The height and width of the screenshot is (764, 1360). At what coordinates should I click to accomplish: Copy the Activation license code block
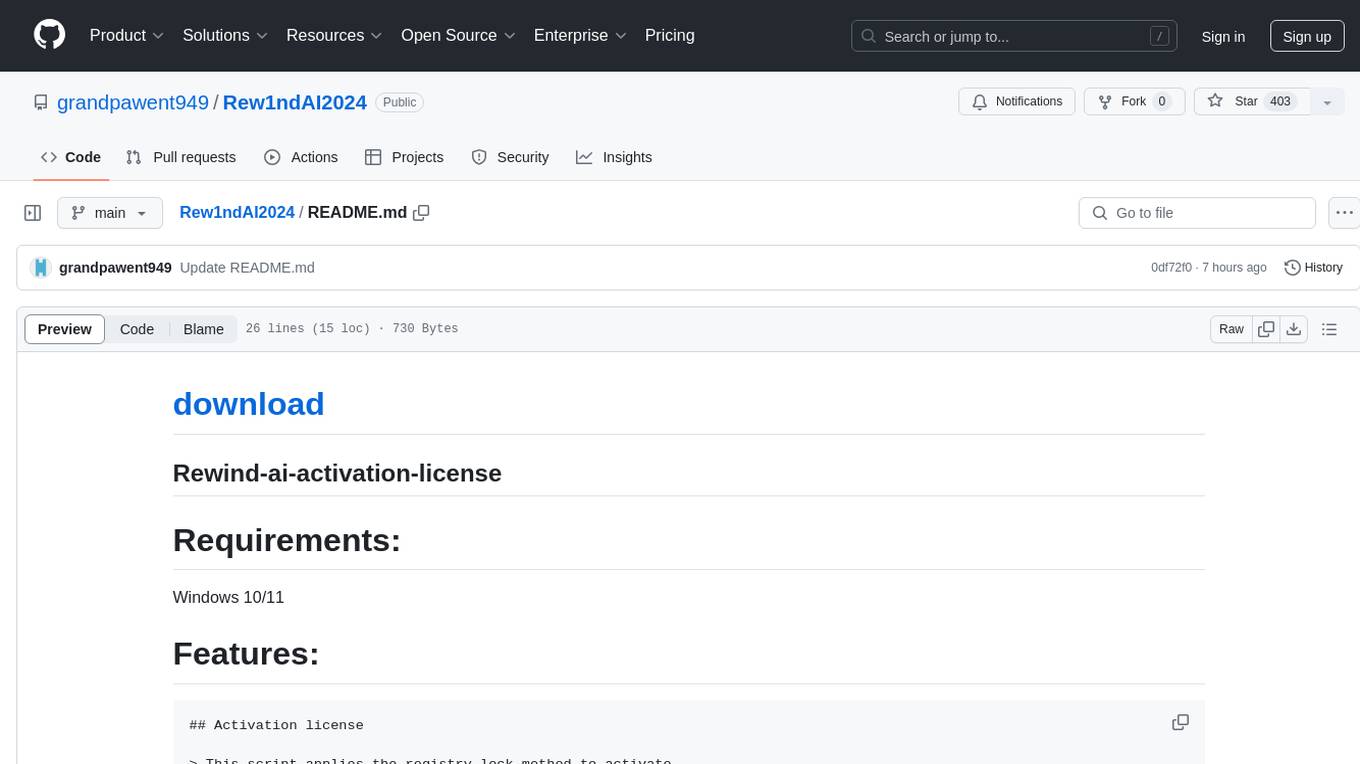(x=1180, y=722)
